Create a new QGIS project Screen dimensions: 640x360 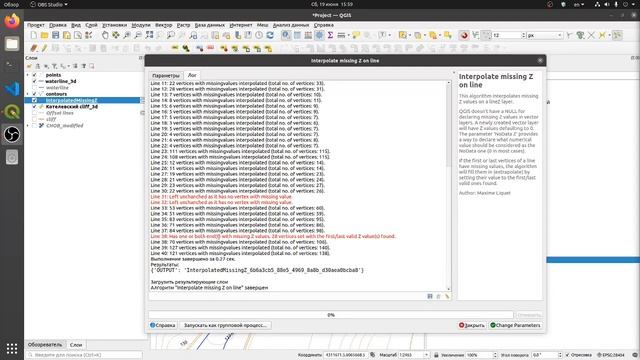pyautogui.click(x=33, y=36)
